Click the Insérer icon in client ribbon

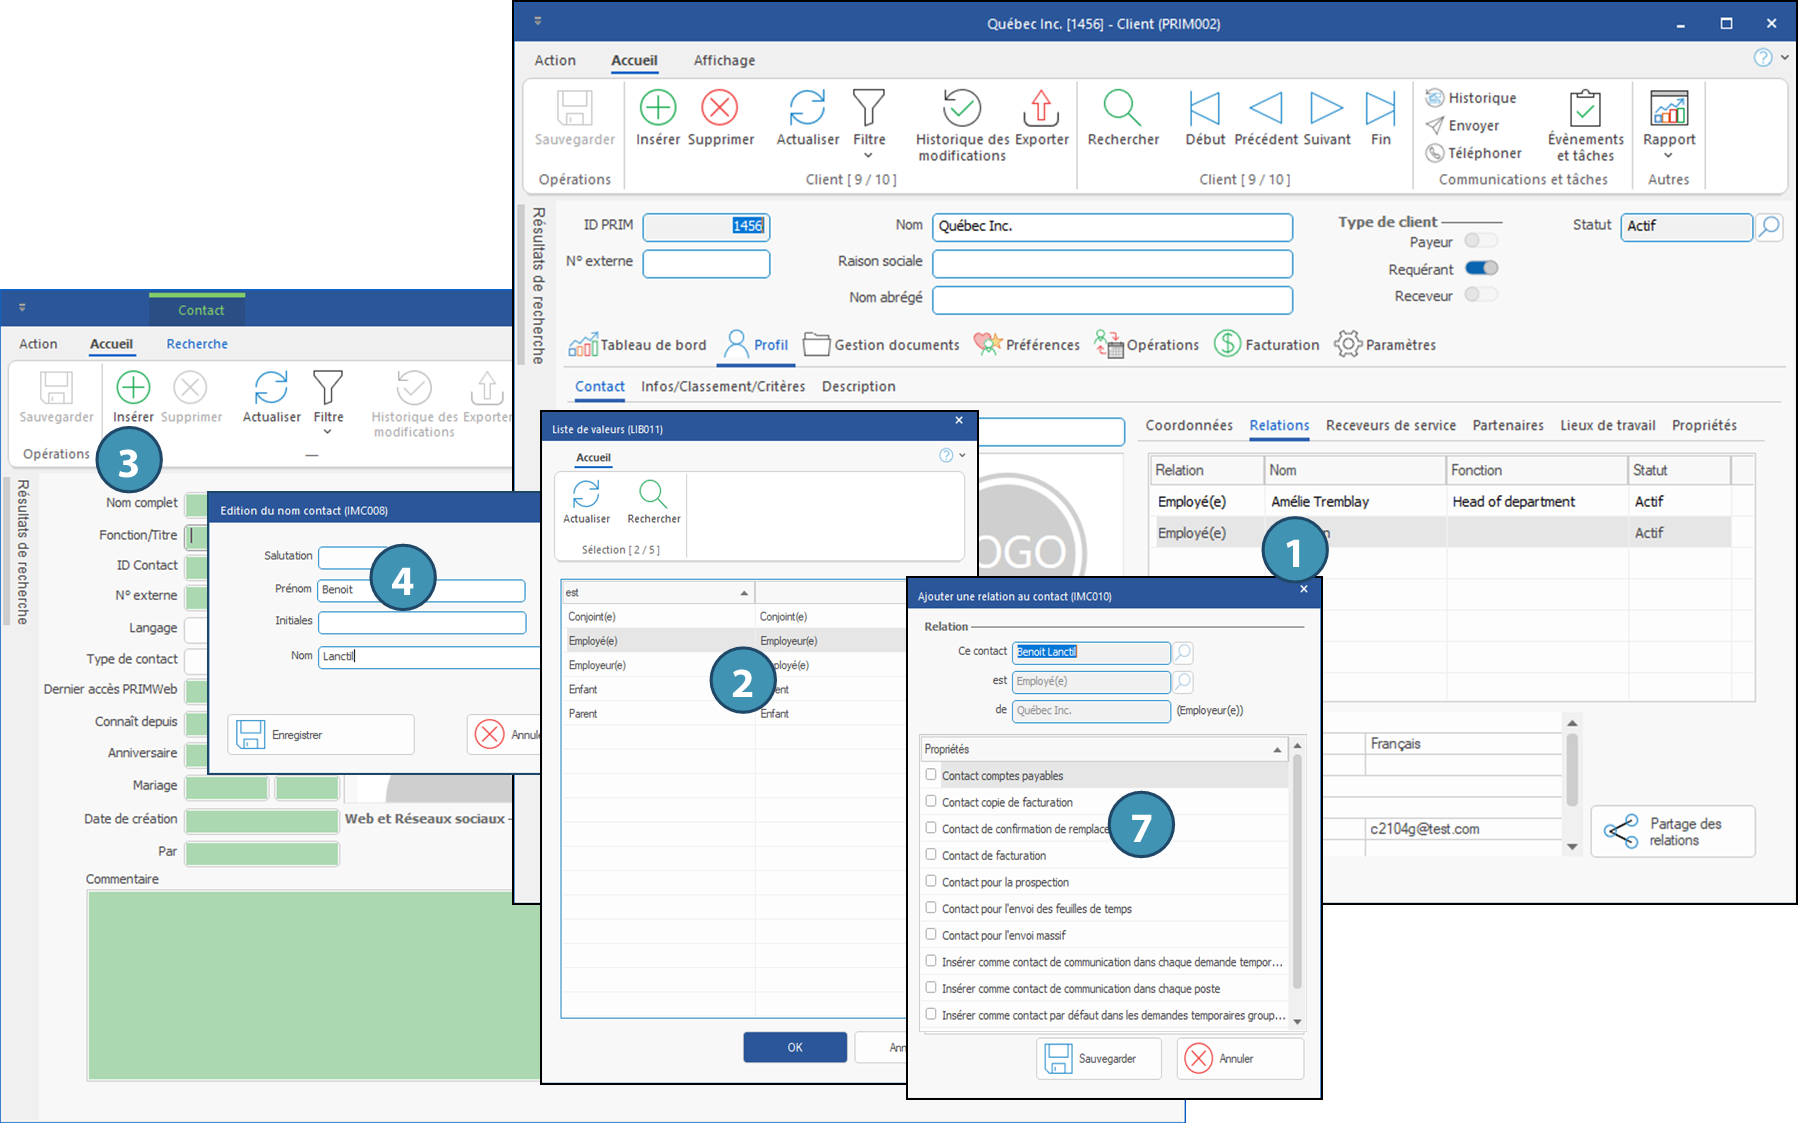click(x=657, y=108)
